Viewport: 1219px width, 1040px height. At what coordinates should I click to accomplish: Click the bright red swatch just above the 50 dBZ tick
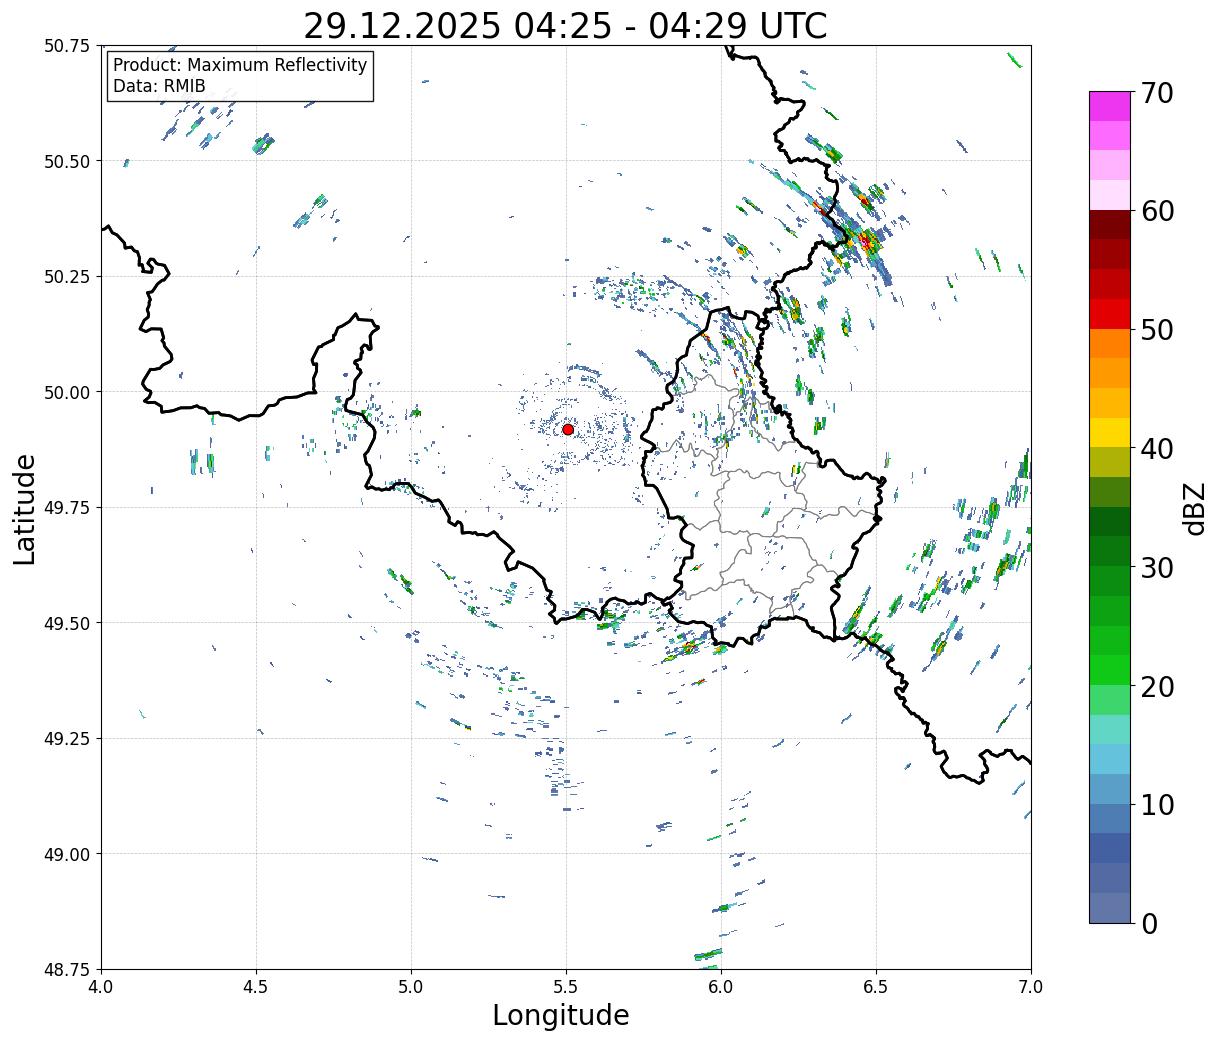(1110, 313)
